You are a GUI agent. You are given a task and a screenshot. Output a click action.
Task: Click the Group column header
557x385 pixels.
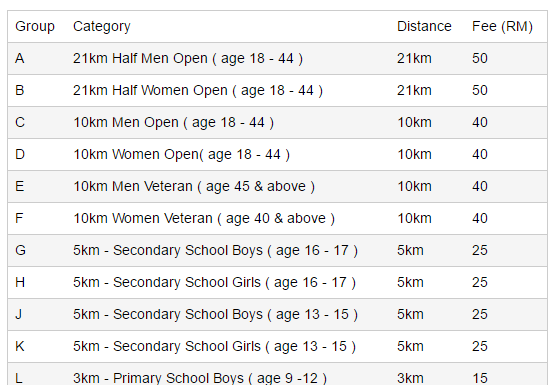click(x=35, y=27)
